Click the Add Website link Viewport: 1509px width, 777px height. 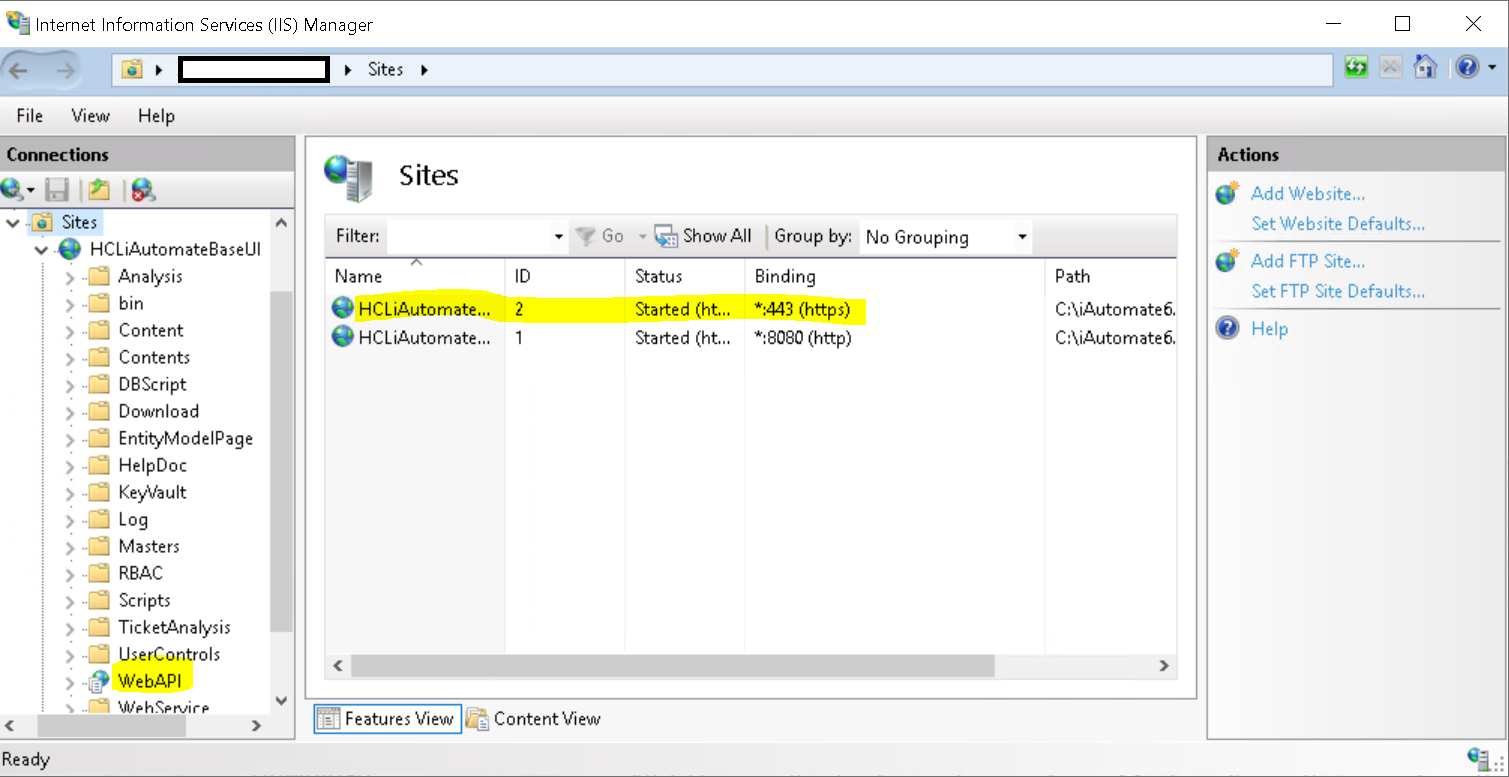(x=1307, y=194)
